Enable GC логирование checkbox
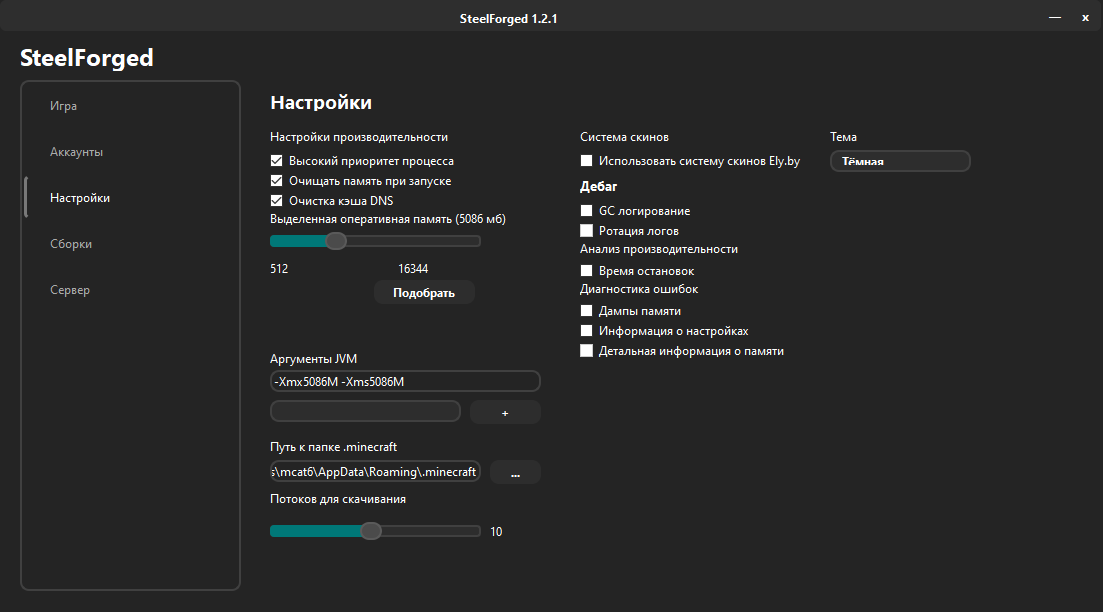The height and width of the screenshot is (612, 1103). pos(586,210)
